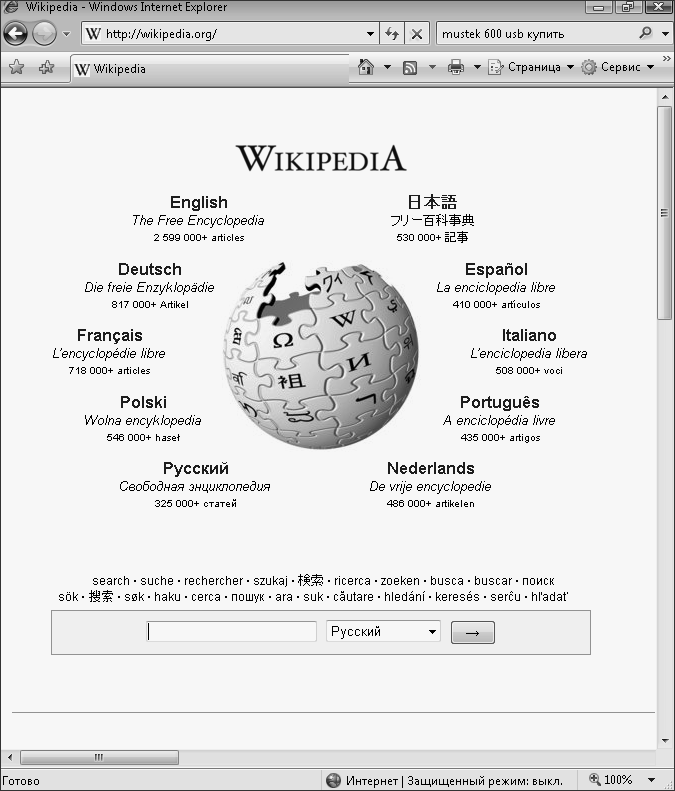This screenshot has height=791, width=675.
Task: Open the 日本語 Wikipedia link
Action: click(x=432, y=202)
